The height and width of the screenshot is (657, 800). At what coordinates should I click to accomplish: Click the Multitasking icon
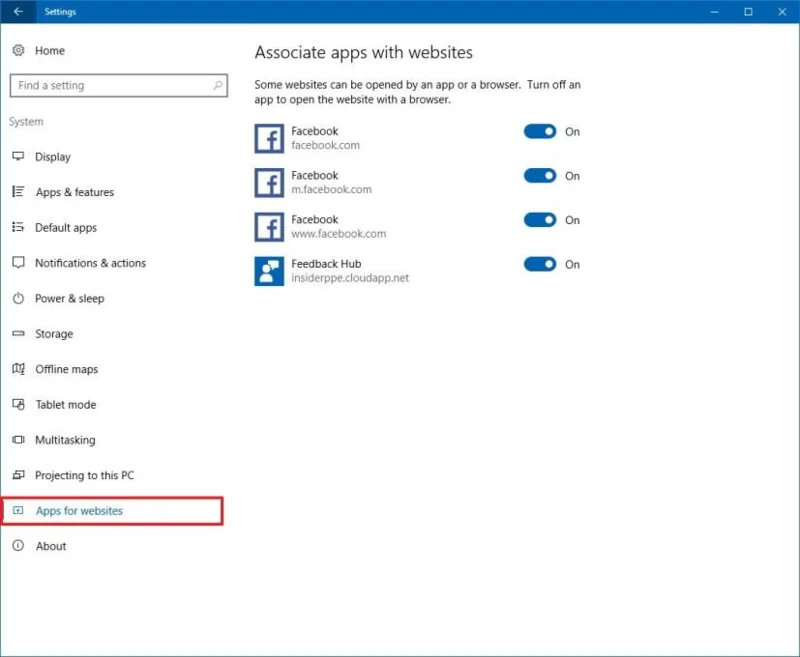click(x=18, y=439)
